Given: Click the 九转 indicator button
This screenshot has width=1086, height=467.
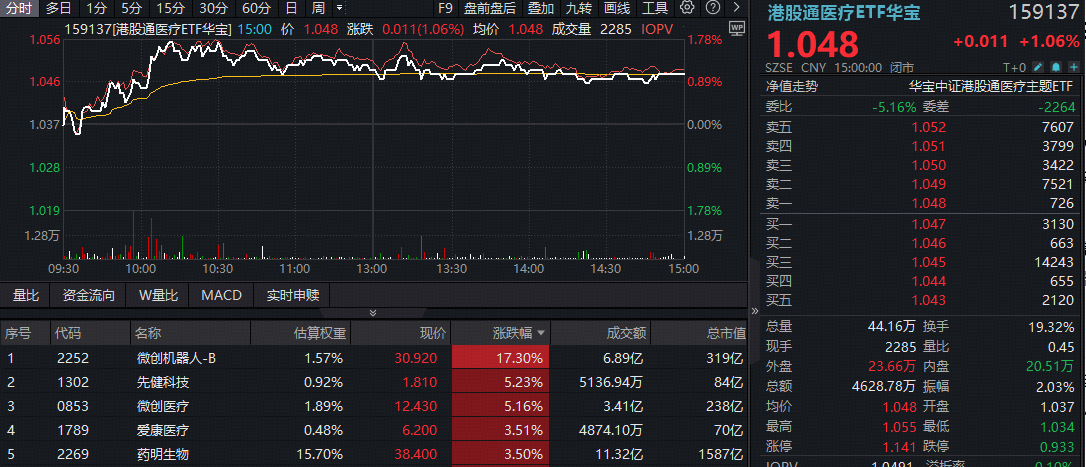Looking at the screenshot, I should click(578, 8).
